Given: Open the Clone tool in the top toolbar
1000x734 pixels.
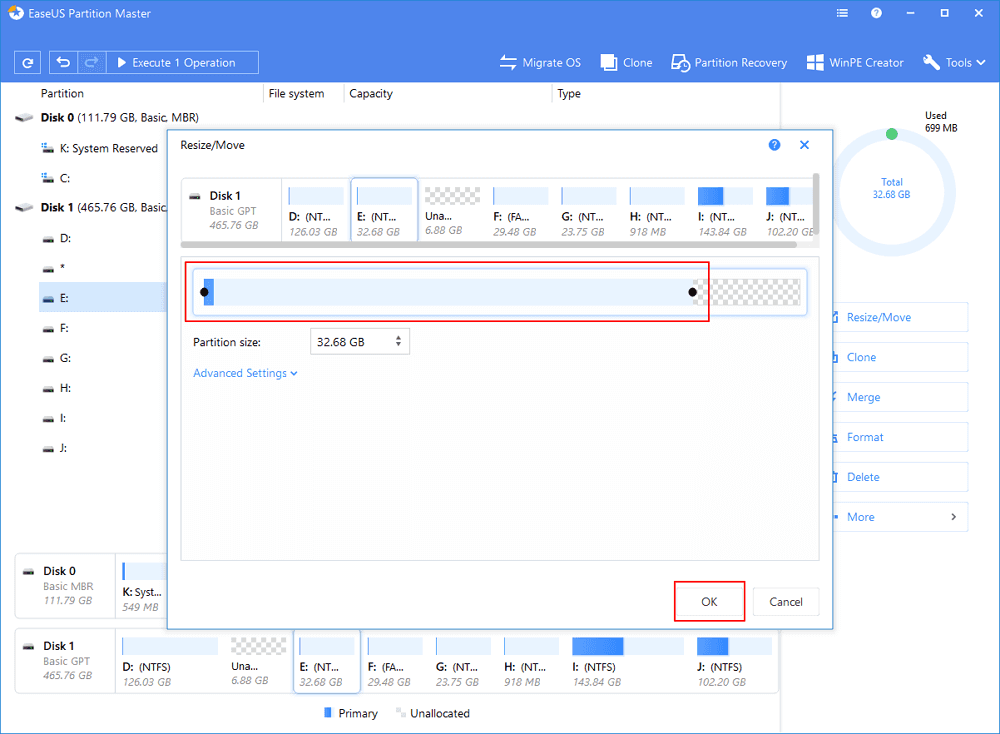Looking at the screenshot, I should point(627,62).
